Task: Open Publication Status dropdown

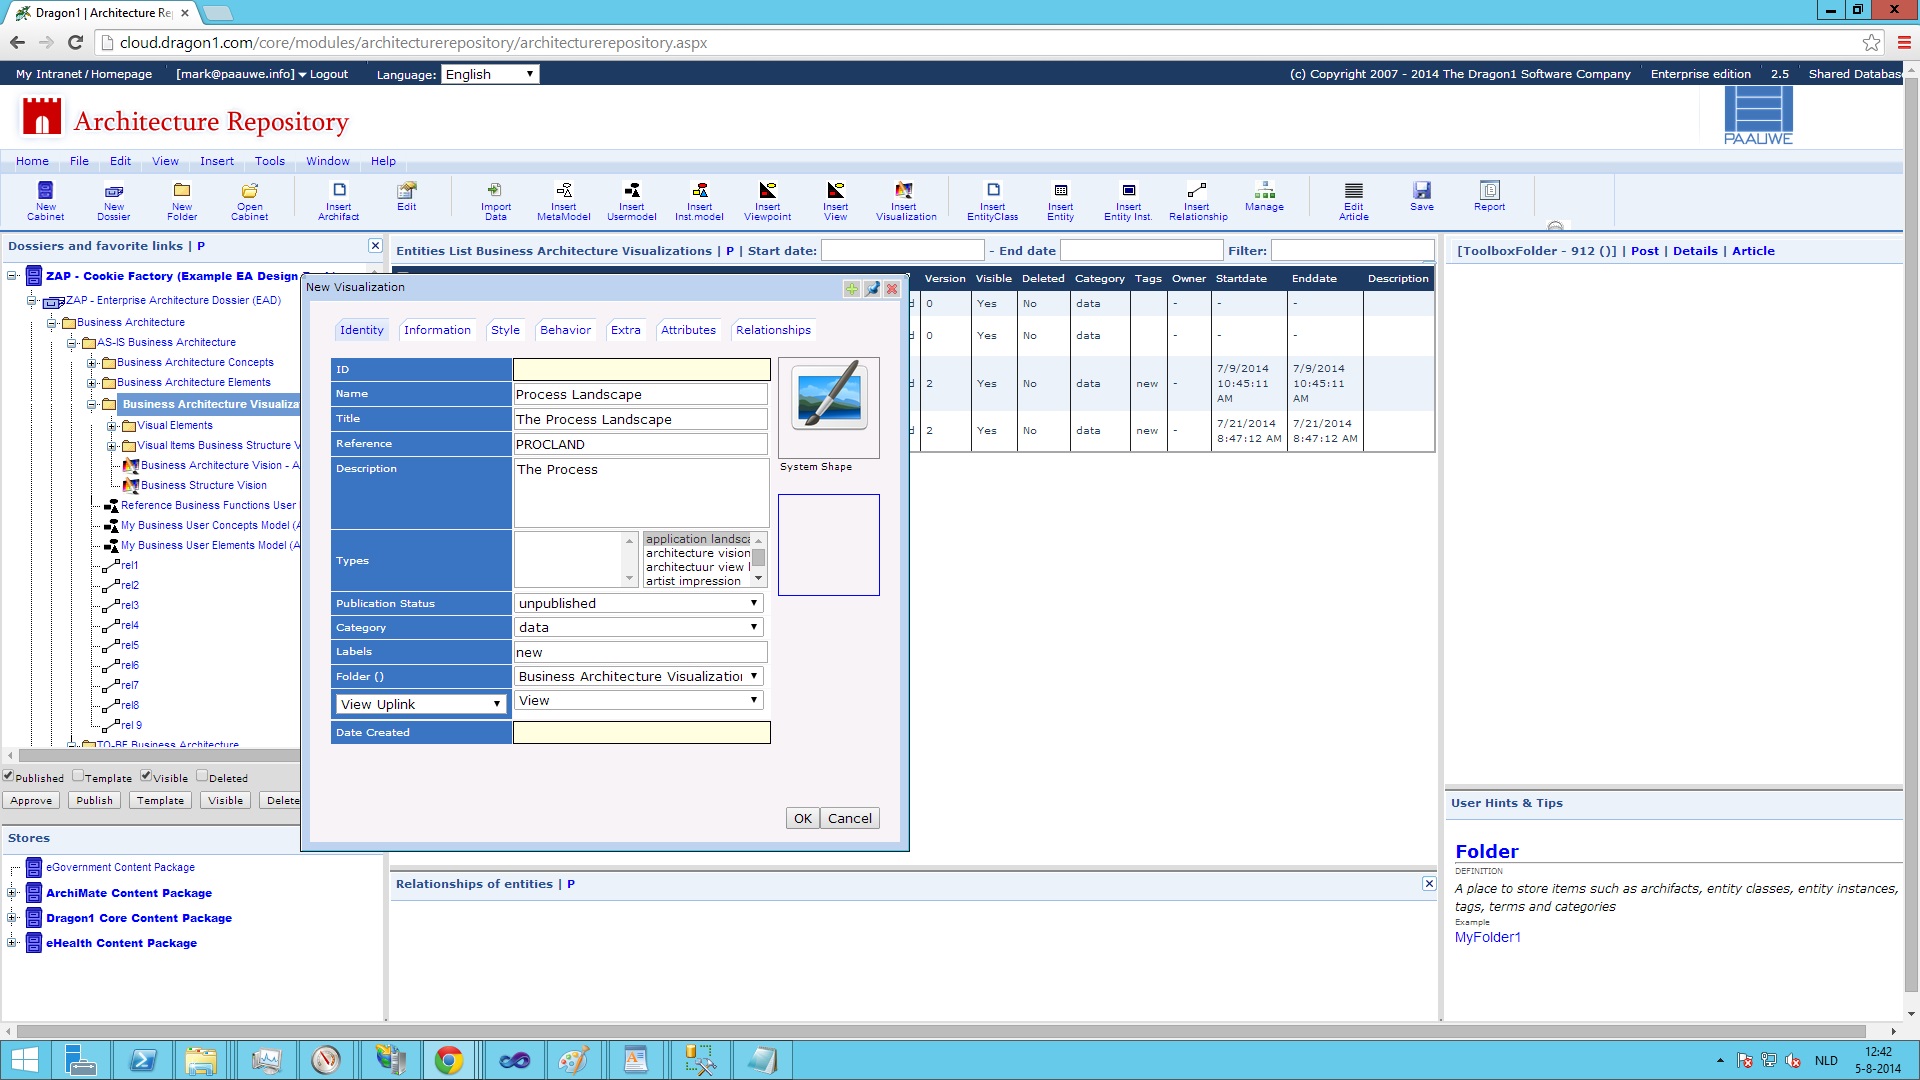Action: [x=639, y=603]
